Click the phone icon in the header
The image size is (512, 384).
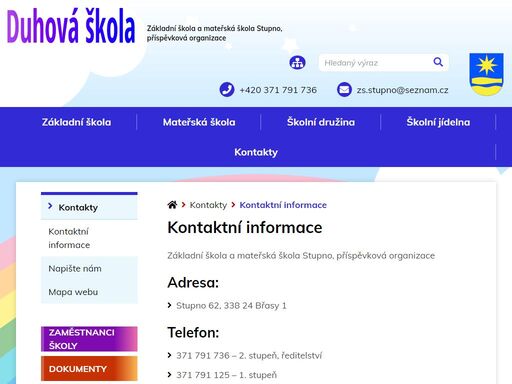(227, 90)
